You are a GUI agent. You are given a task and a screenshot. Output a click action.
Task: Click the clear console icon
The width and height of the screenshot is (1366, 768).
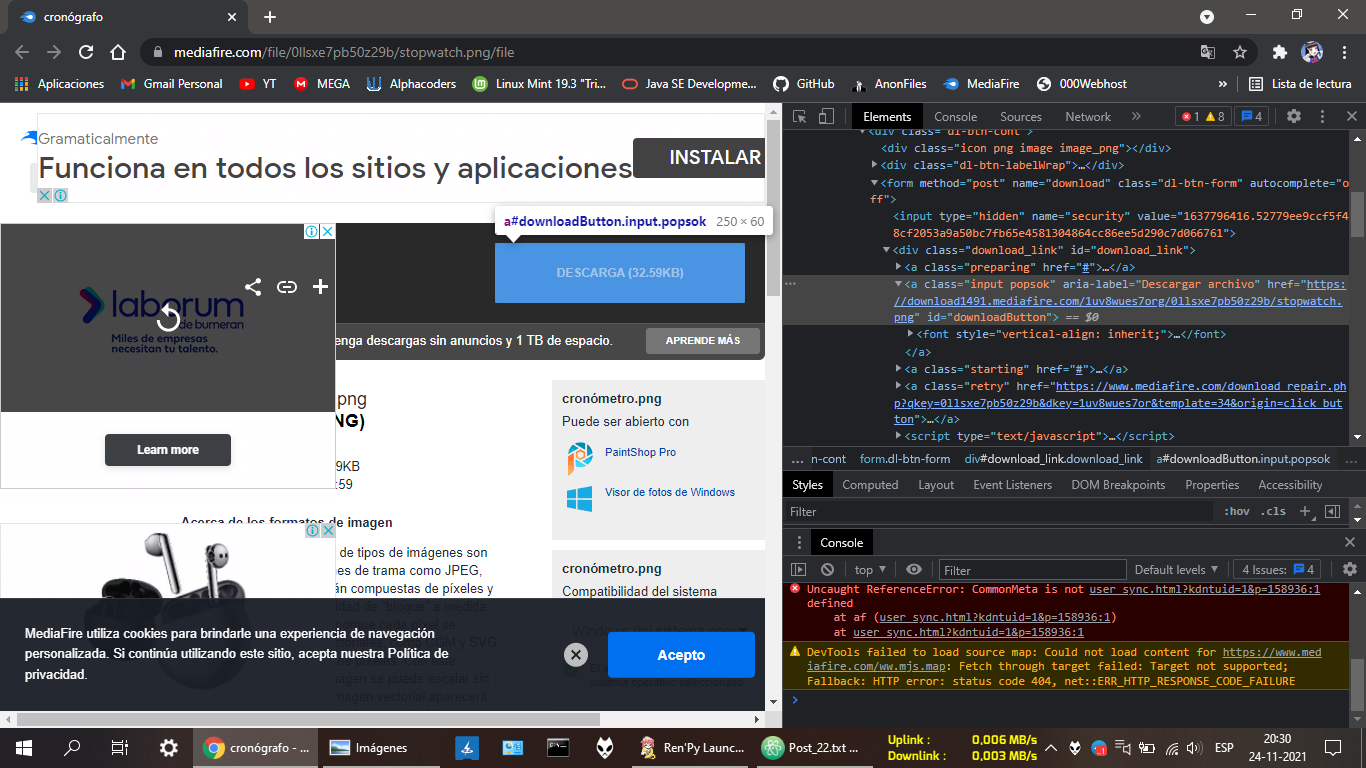[827, 569]
